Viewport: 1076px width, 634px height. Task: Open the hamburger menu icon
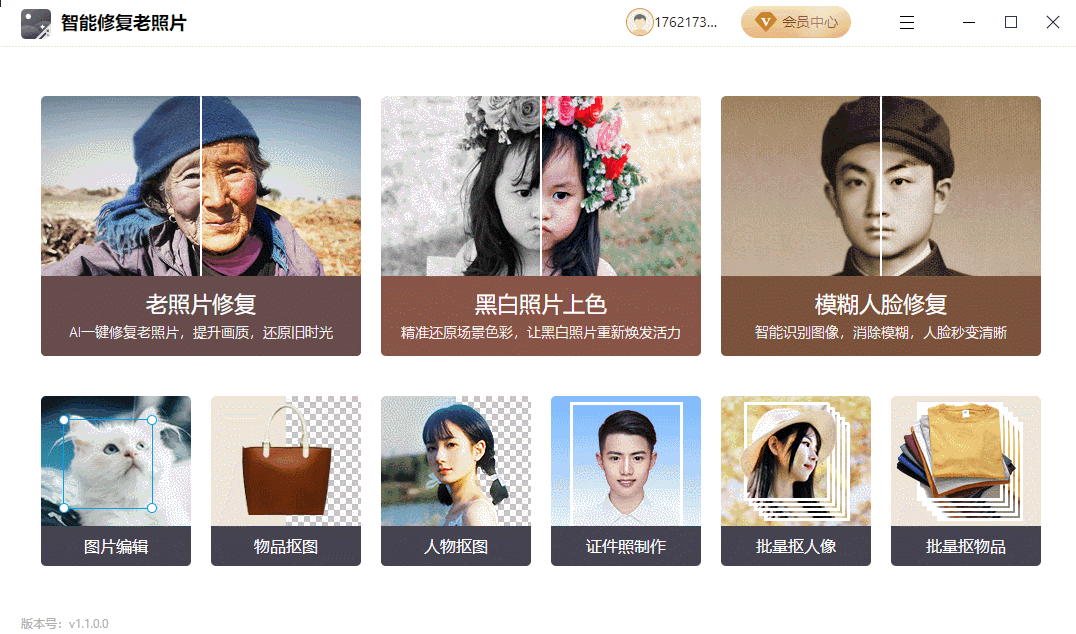point(907,23)
